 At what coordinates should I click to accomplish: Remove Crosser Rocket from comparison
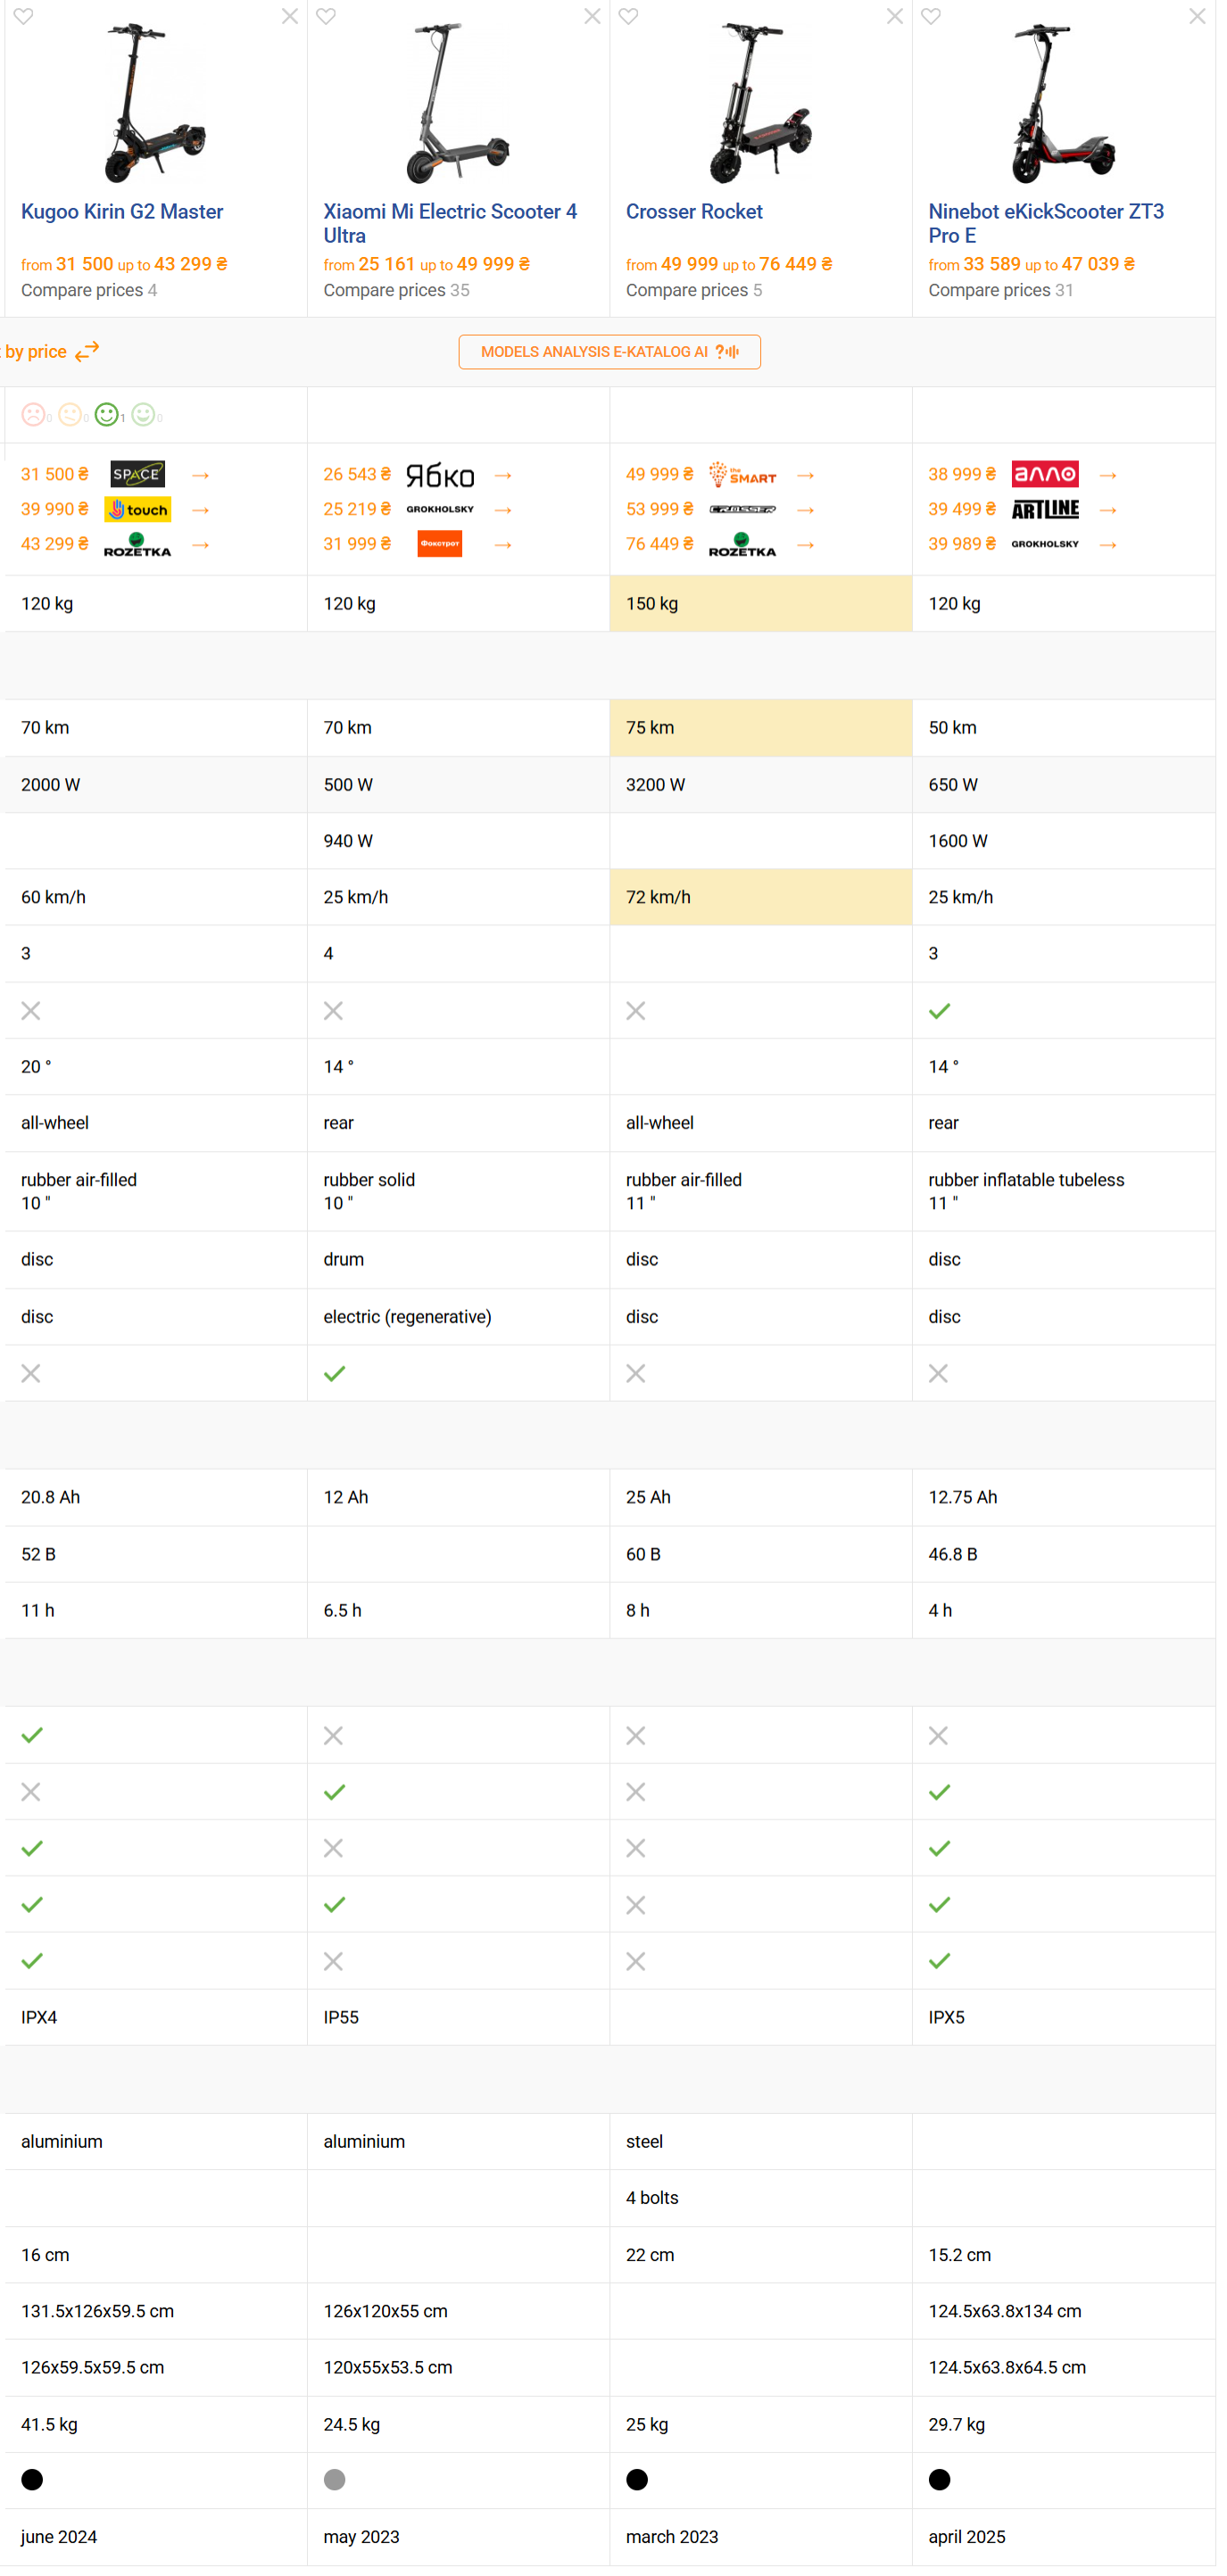tap(895, 16)
